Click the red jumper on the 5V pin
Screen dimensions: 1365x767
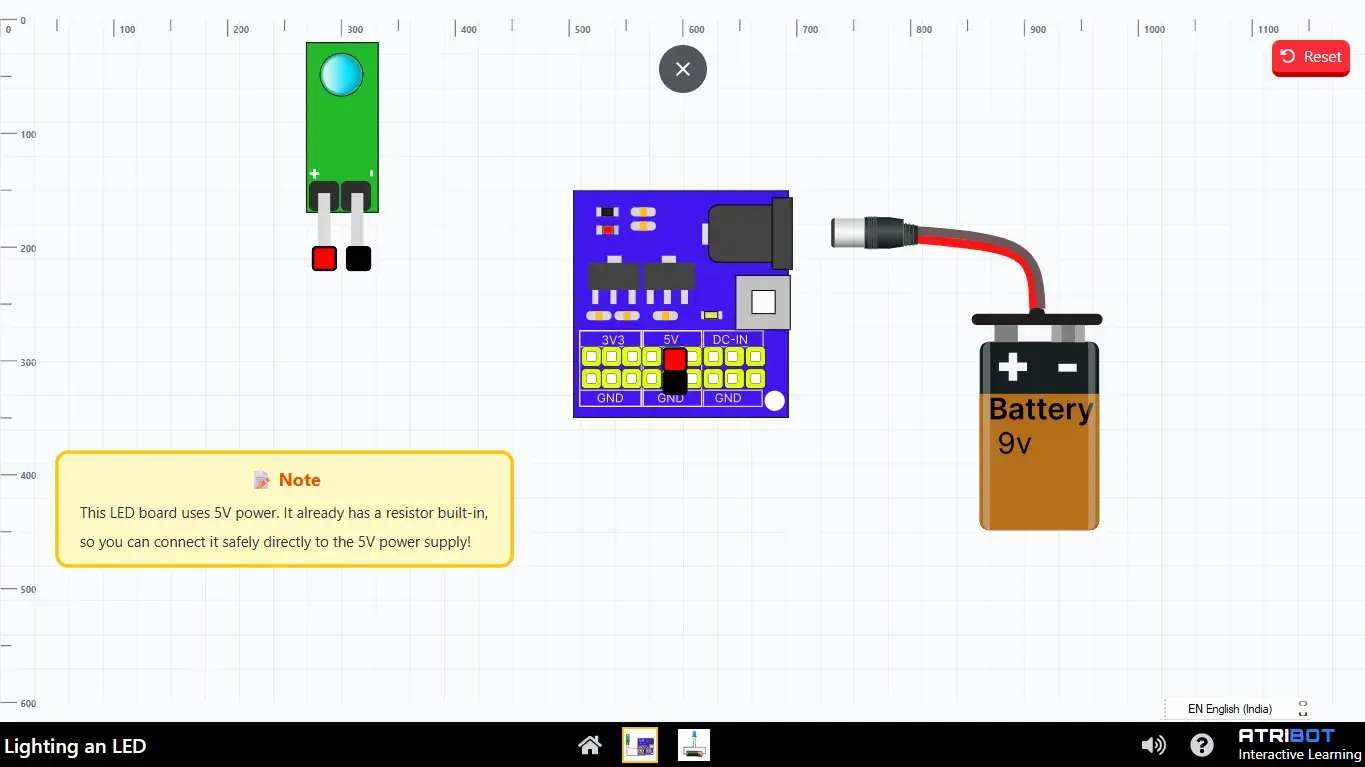[x=675, y=359]
